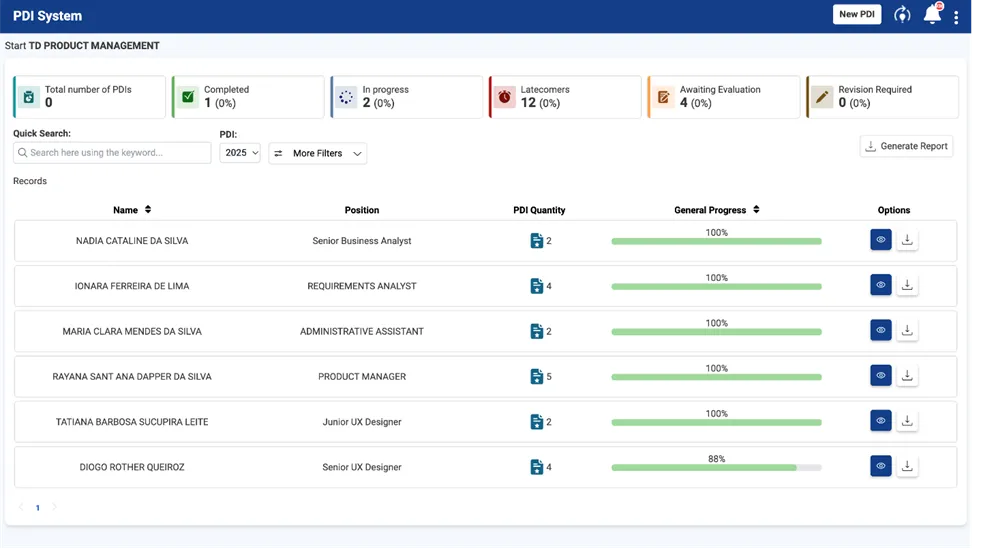Click Diogo's 88% progress bar
Viewport: 989px width, 548px height.
(x=717, y=468)
